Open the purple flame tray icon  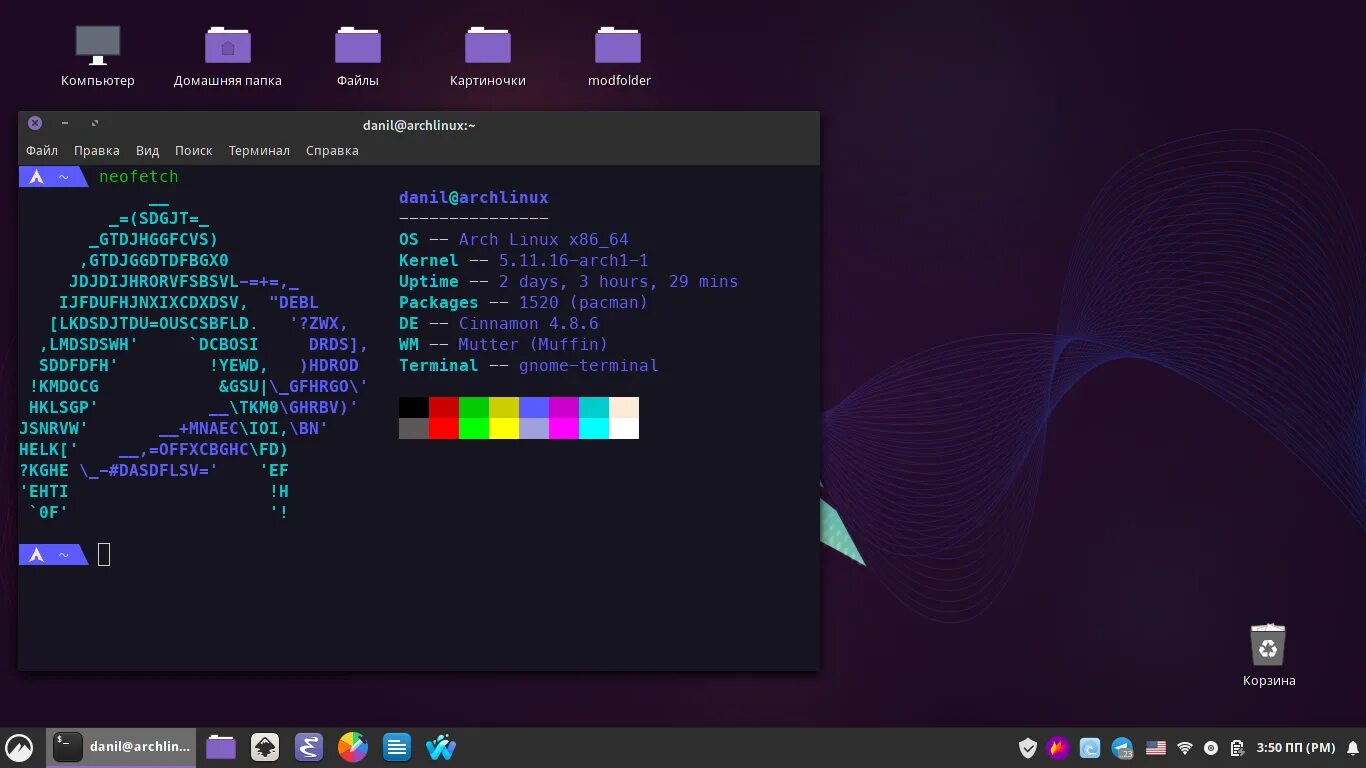coord(1058,748)
